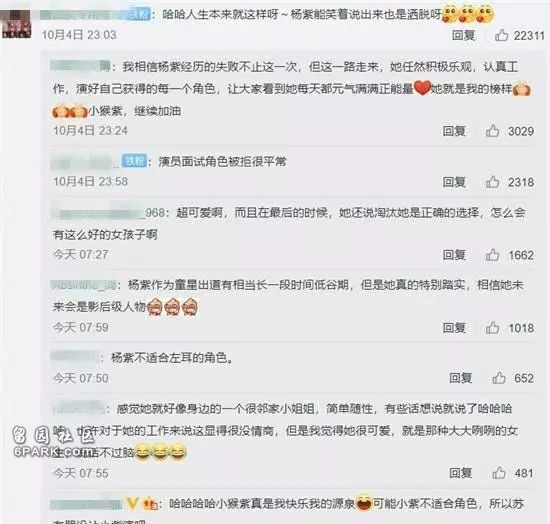The image size is (550, 524).
Task: Like the comment with 1018 likes
Action: click(492, 328)
